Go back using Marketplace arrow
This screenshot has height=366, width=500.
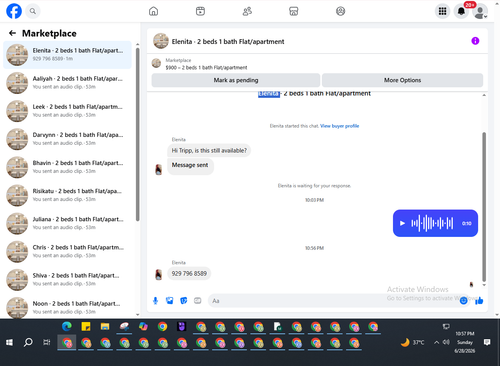coord(12,33)
